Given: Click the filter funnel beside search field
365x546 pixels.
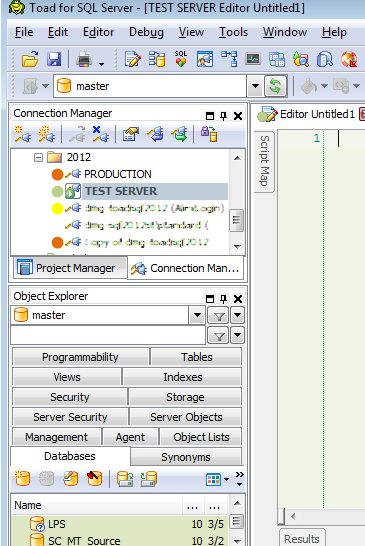Looking at the screenshot, I should point(218,336).
